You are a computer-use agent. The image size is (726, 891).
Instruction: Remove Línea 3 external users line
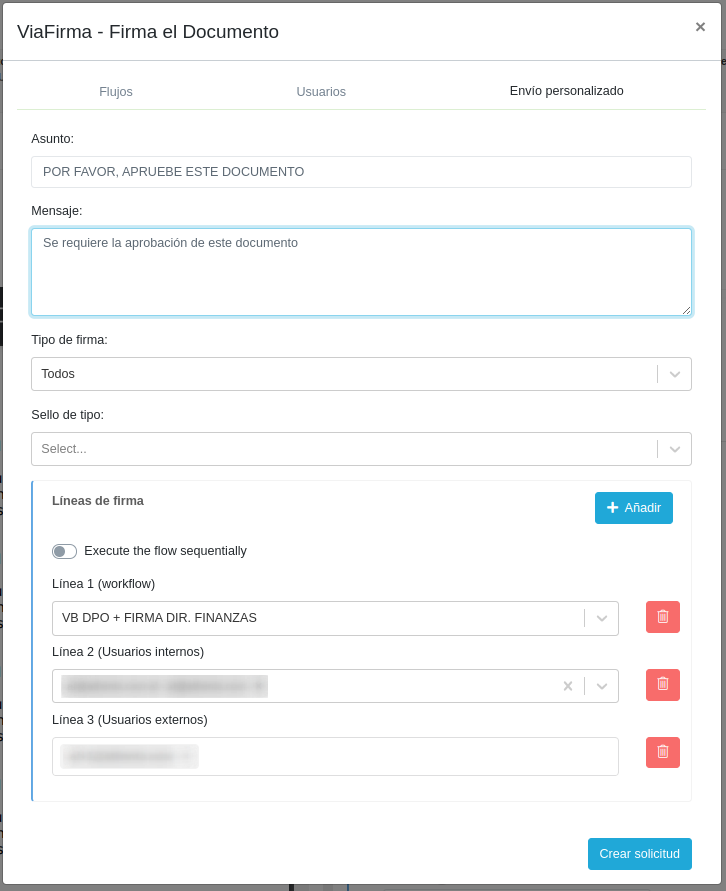coord(662,752)
